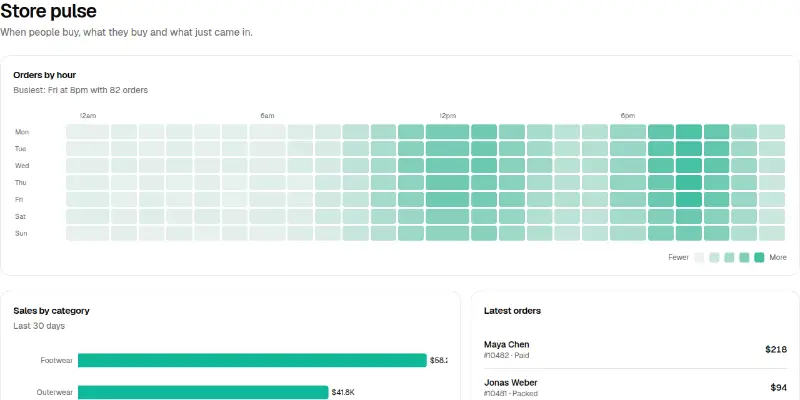Screen dimensions: 800x400
Task: Click the Footwear category label
Action: (57, 360)
